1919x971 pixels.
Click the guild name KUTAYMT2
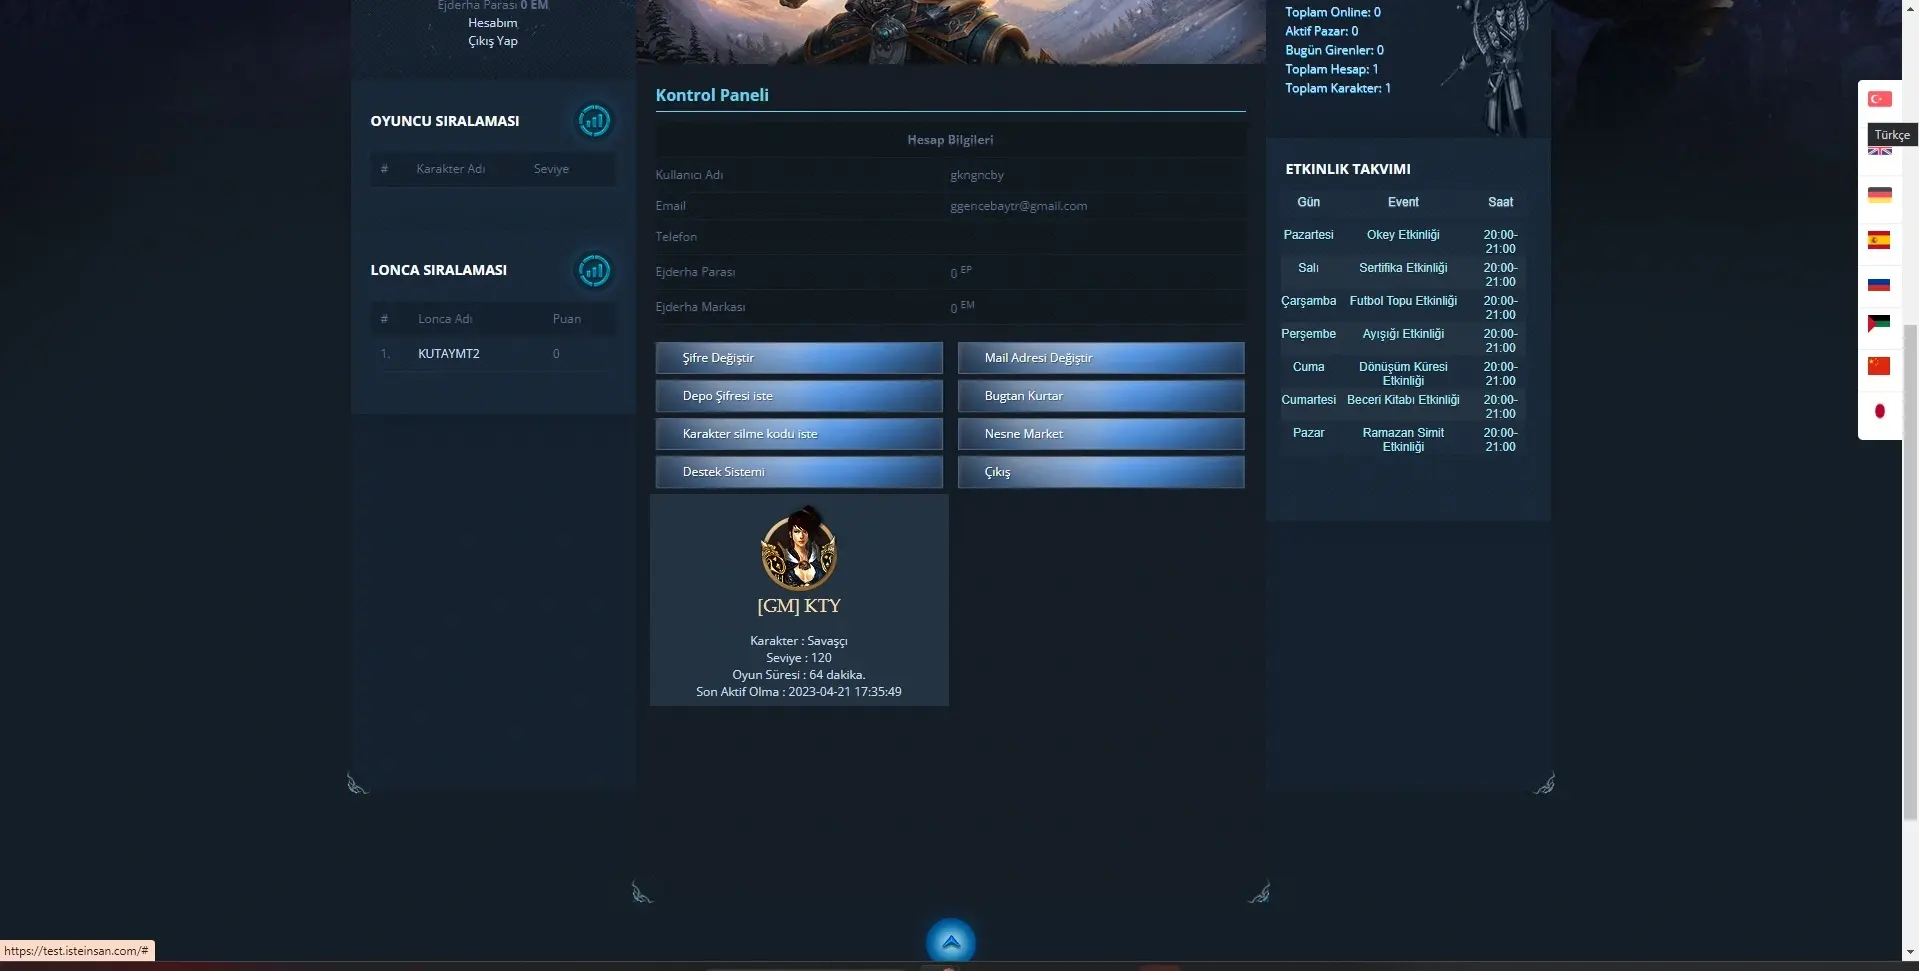pos(448,353)
